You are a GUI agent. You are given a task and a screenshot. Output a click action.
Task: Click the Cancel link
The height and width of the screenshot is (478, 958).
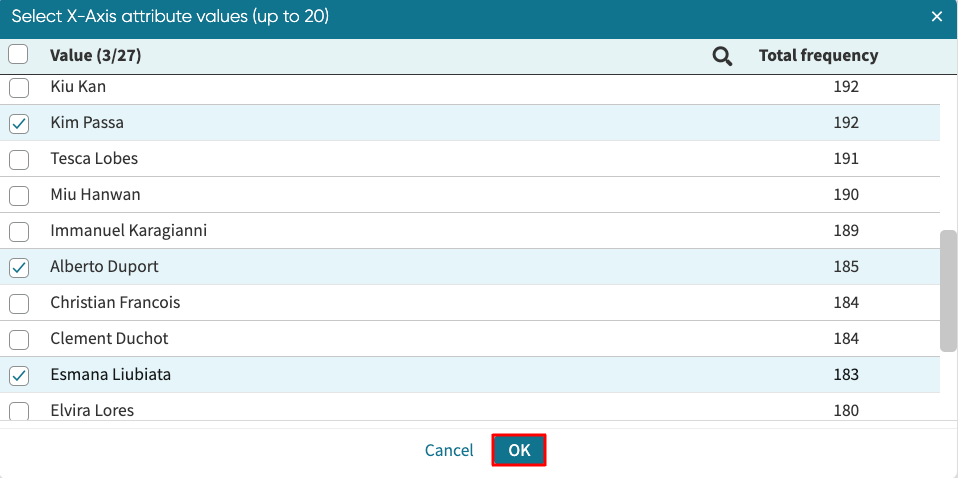(x=449, y=450)
